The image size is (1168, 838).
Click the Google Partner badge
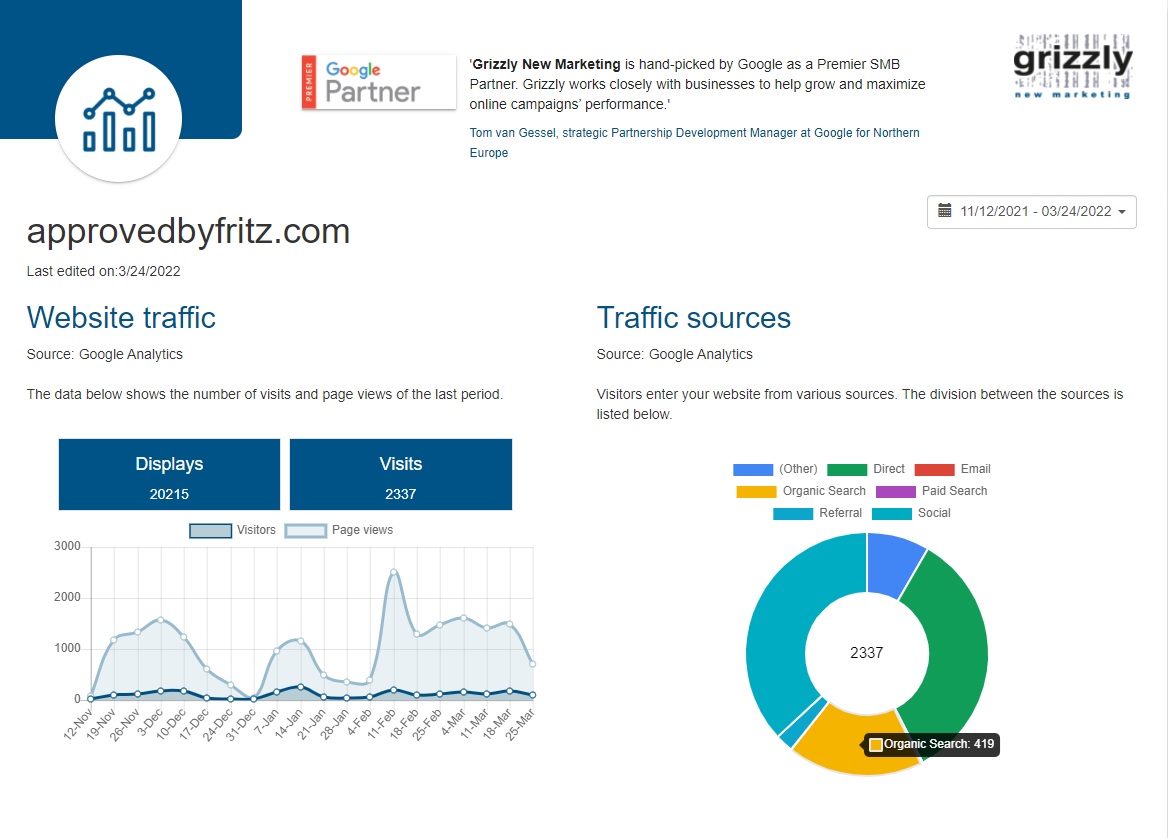point(378,82)
